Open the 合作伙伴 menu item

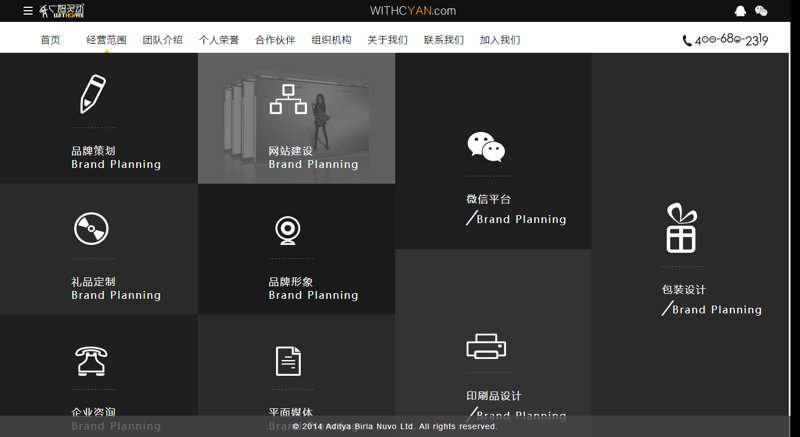point(275,40)
